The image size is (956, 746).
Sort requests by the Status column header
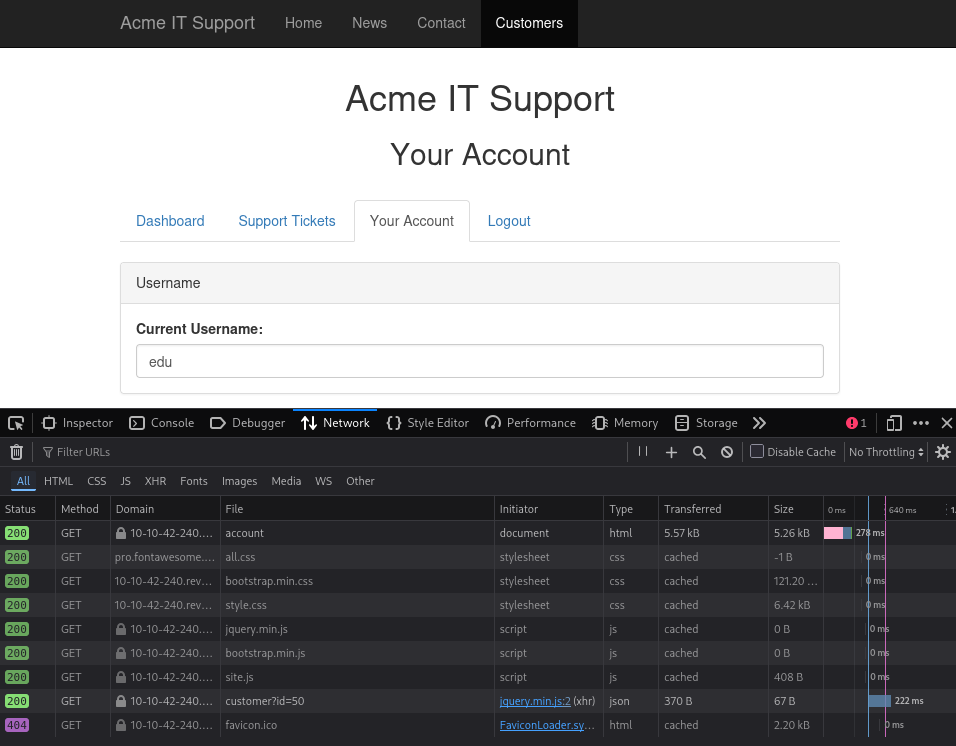click(27, 509)
